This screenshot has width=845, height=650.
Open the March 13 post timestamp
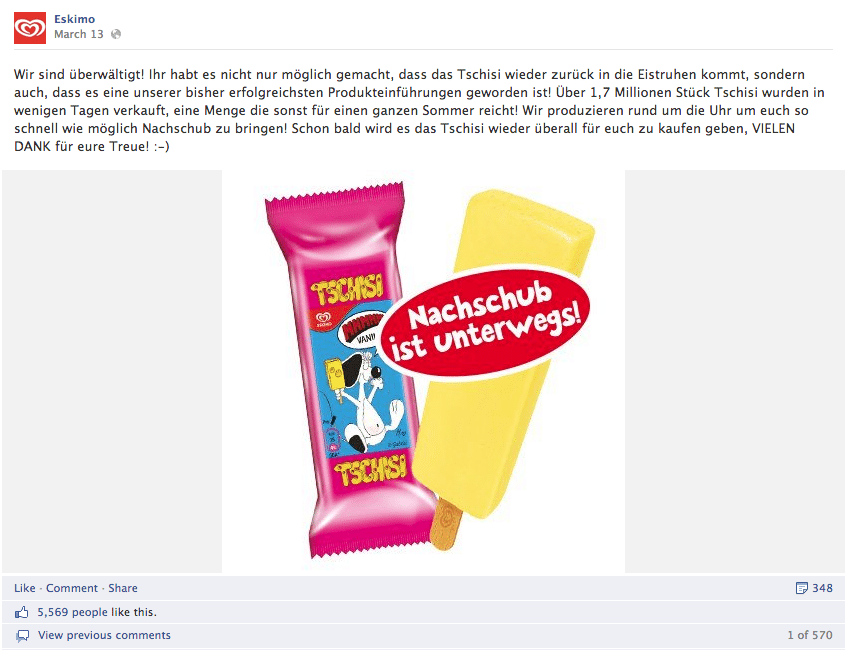(x=79, y=34)
